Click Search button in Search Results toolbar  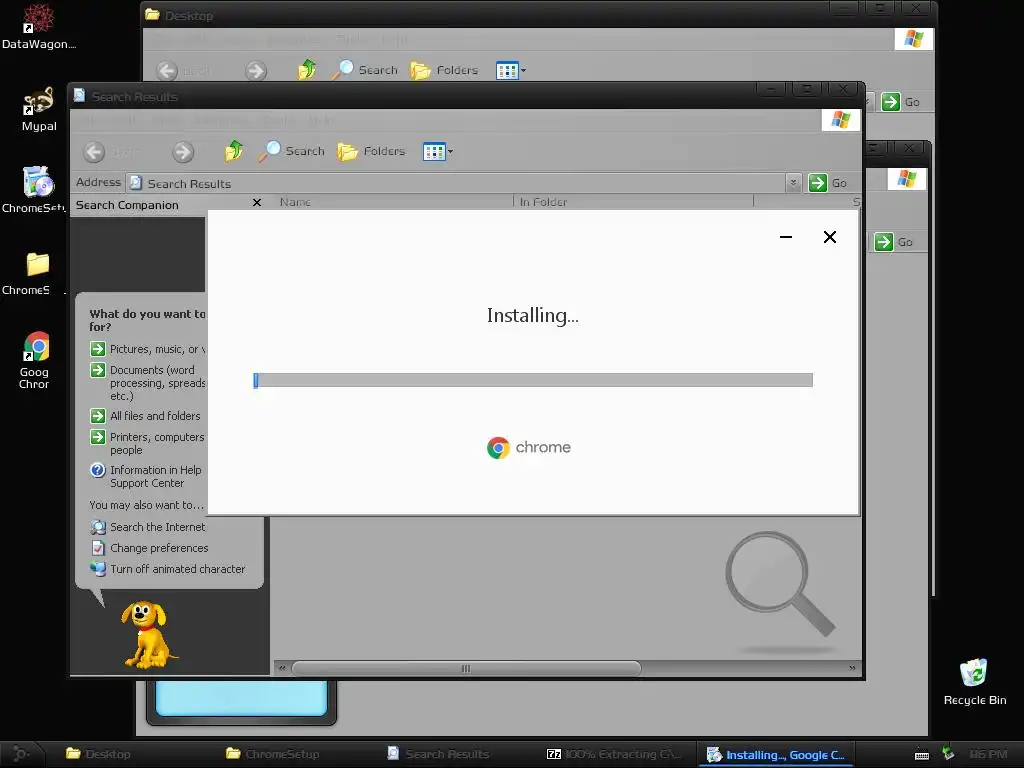pyautogui.click(x=291, y=151)
